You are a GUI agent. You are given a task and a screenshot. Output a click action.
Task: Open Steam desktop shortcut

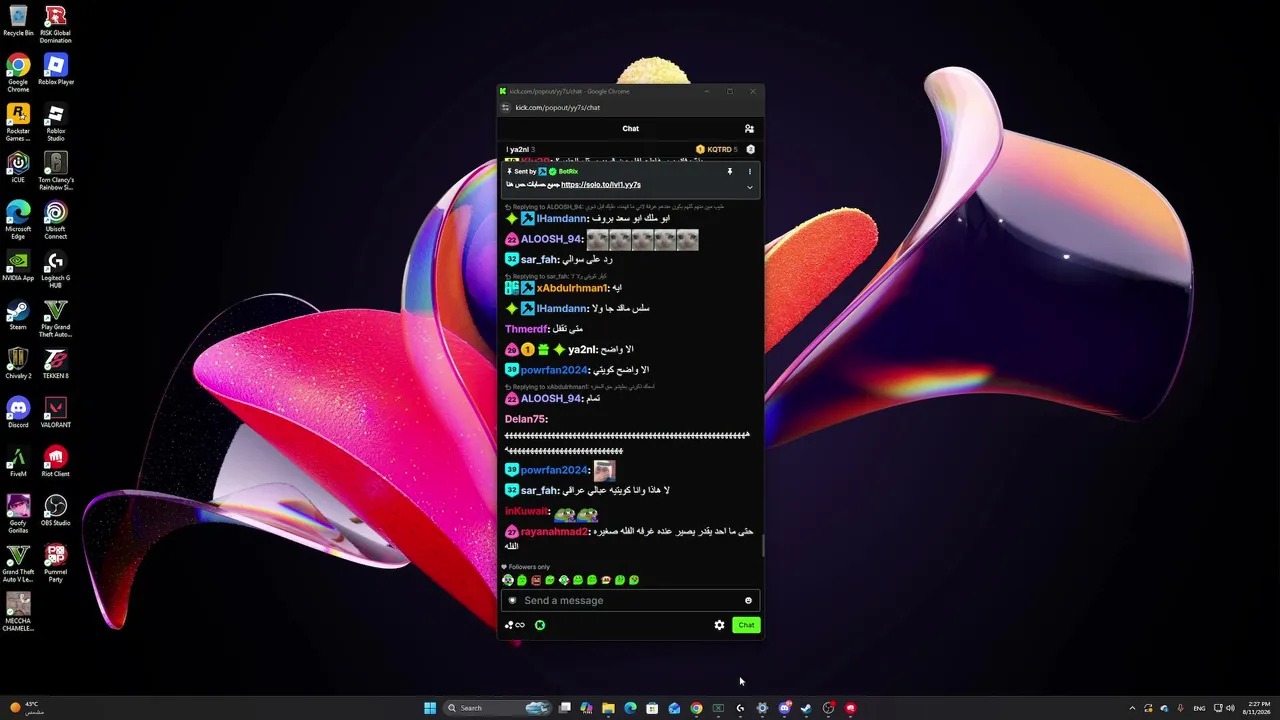coord(18,315)
